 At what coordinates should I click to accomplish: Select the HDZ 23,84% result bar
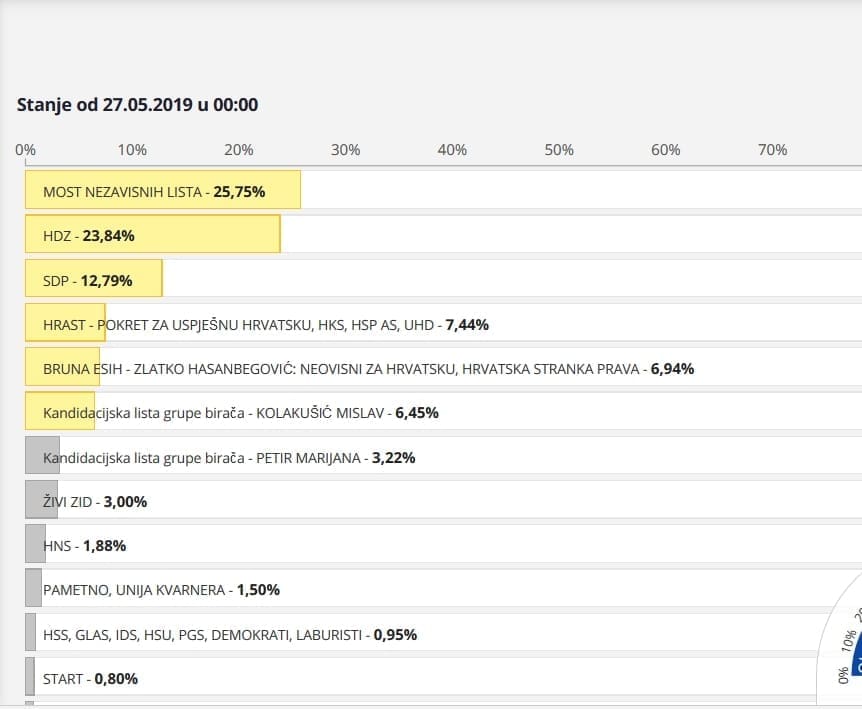(153, 235)
